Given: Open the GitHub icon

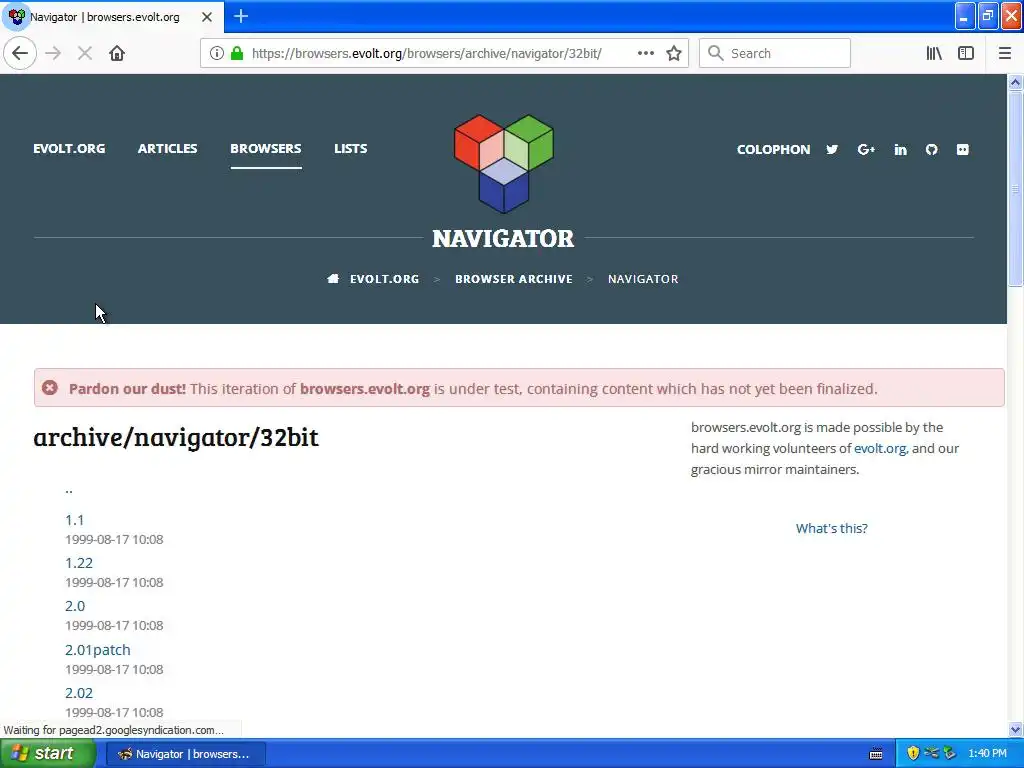Looking at the screenshot, I should click(x=932, y=150).
